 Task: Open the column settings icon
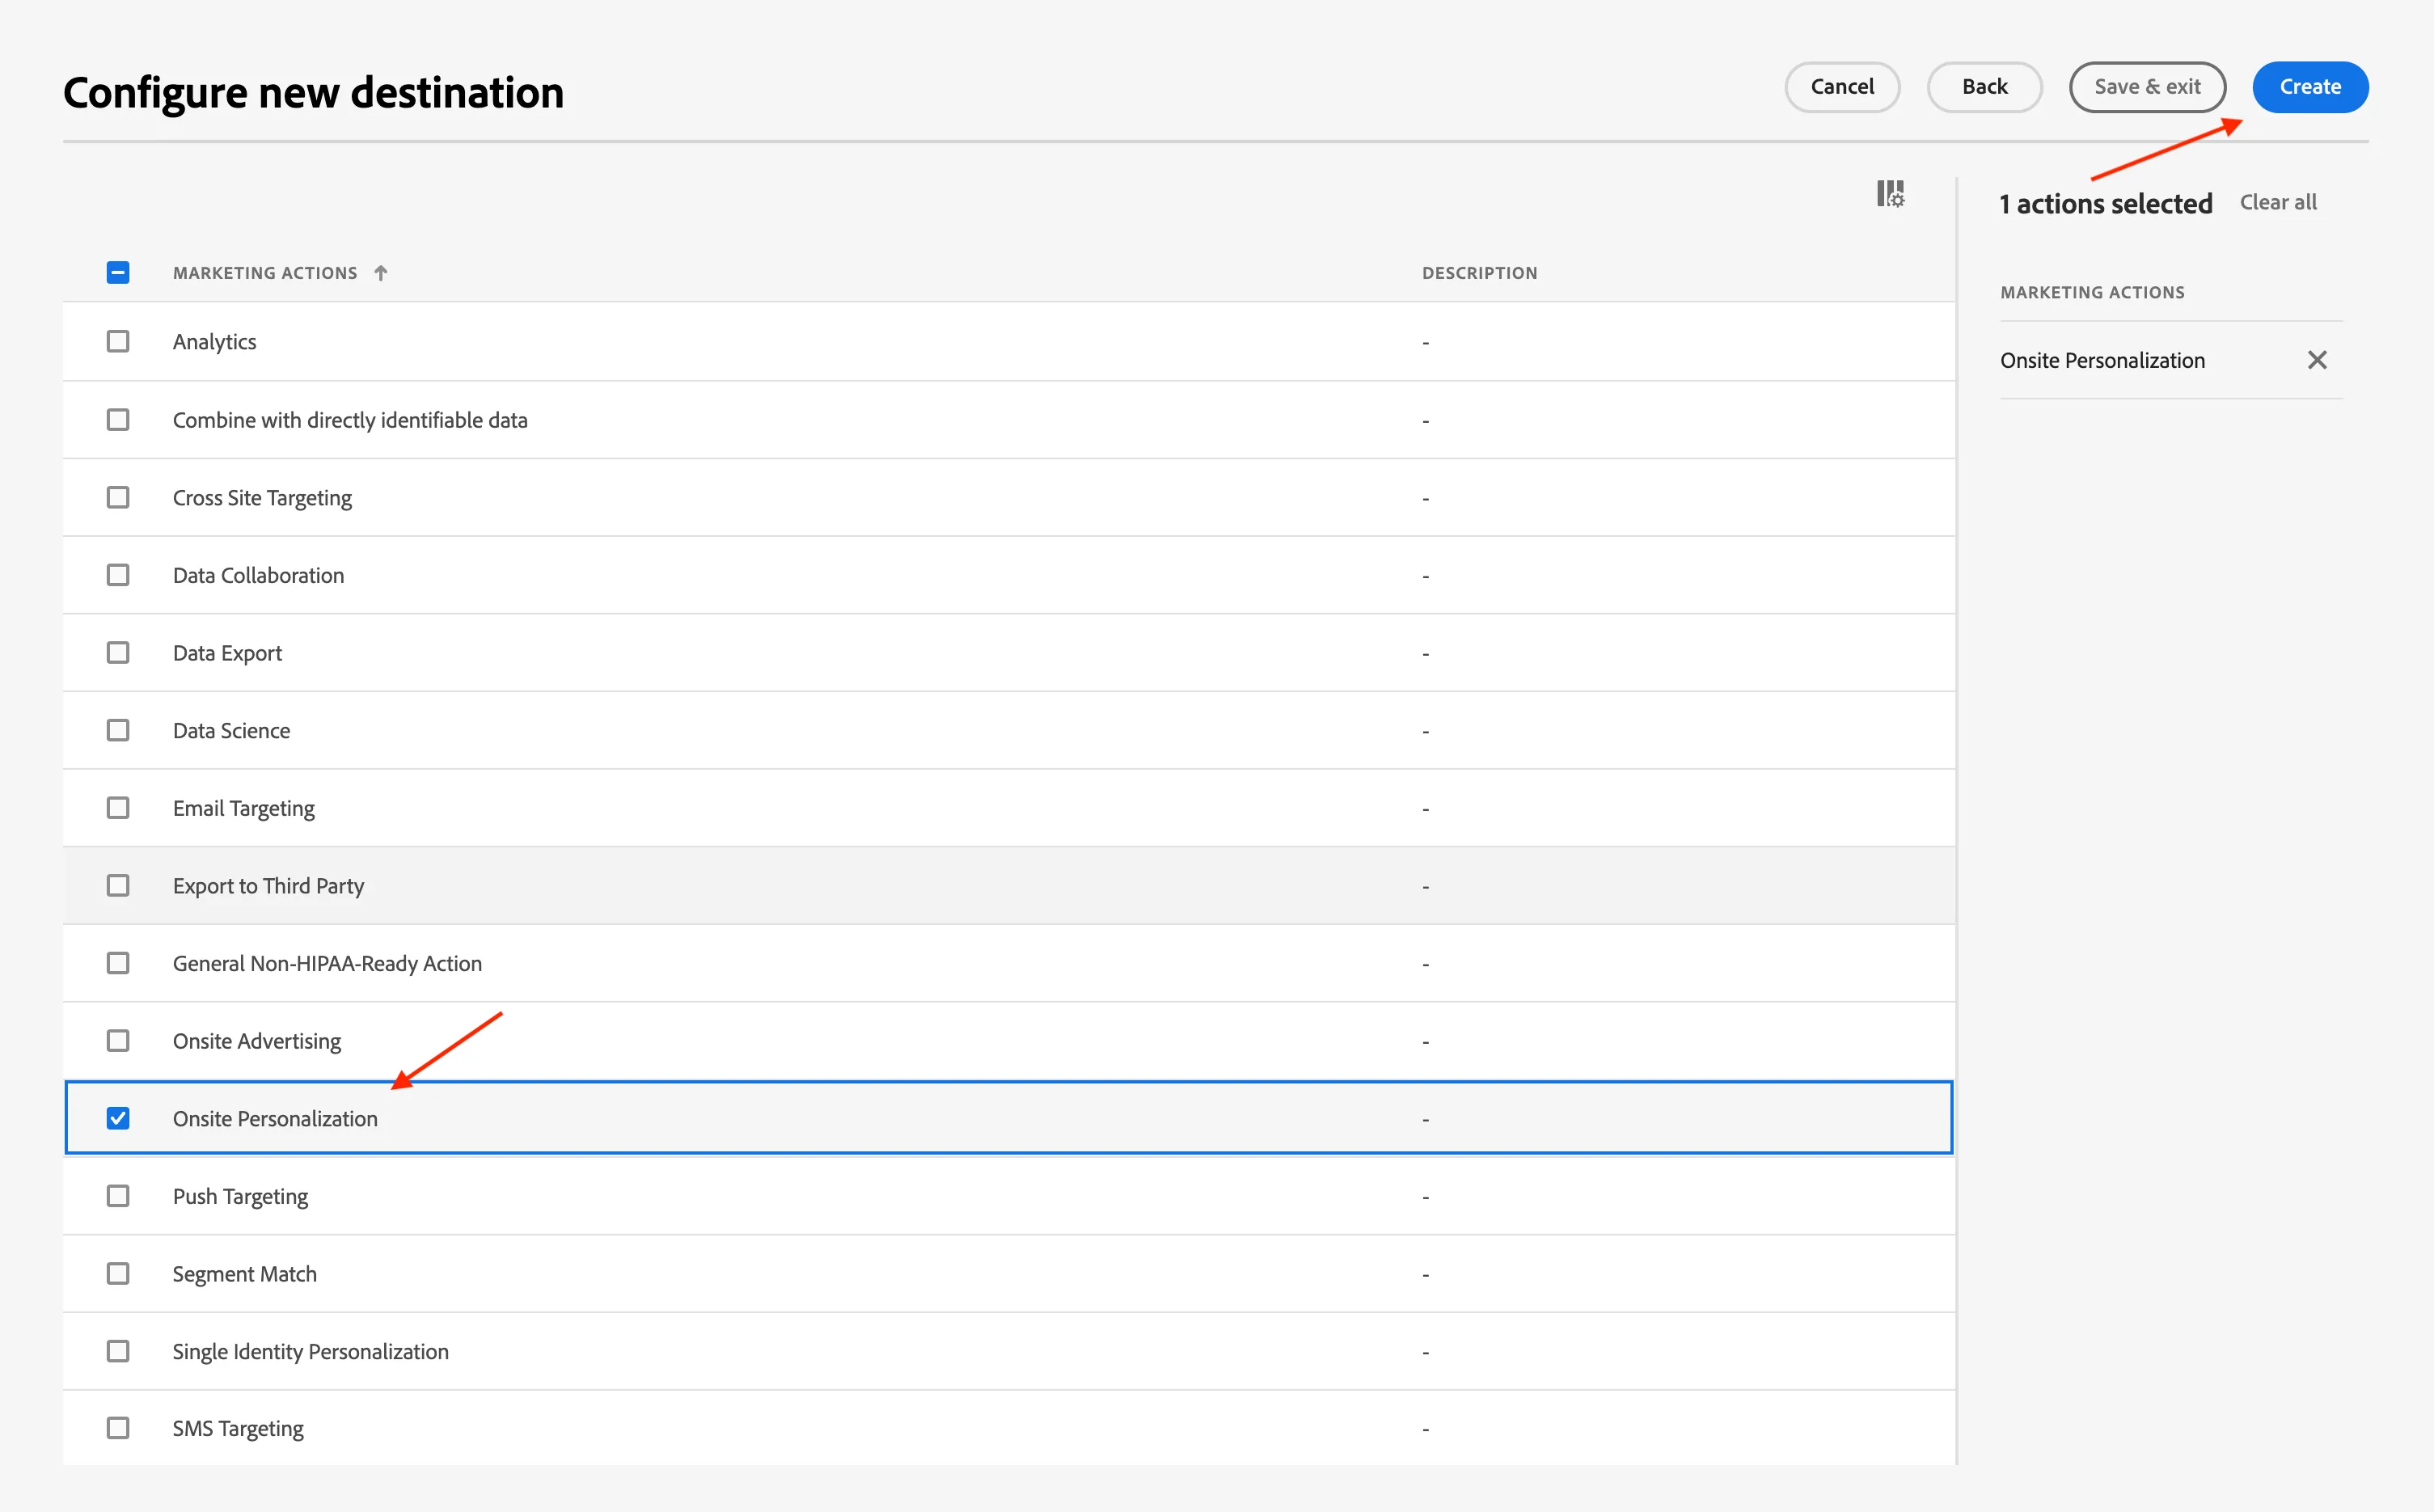1890,194
